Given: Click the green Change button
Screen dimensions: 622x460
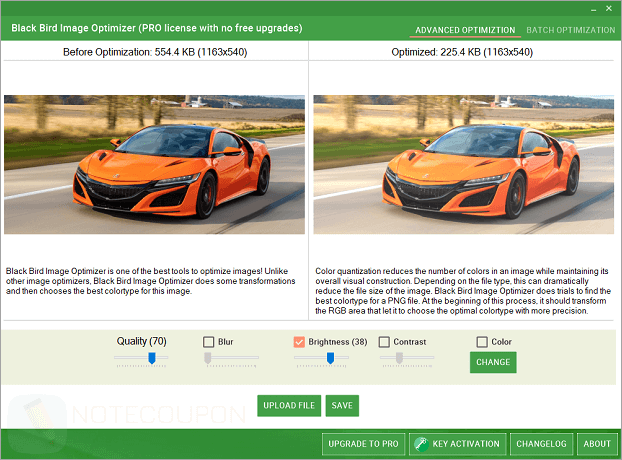Looking at the screenshot, I should 493,362.
